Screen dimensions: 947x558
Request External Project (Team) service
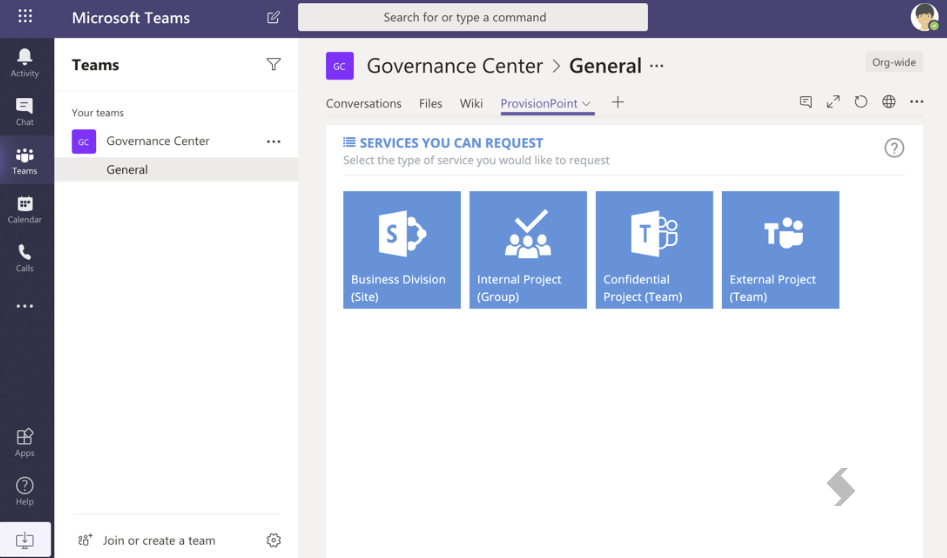click(x=780, y=250)
